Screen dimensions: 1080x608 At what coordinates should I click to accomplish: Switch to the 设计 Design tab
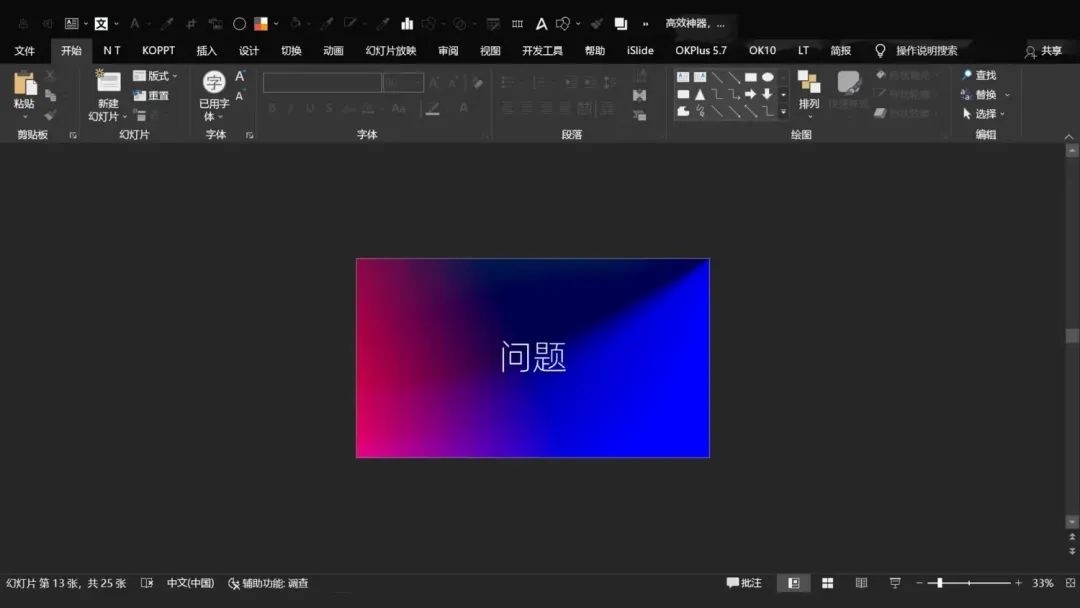point(249,51)
